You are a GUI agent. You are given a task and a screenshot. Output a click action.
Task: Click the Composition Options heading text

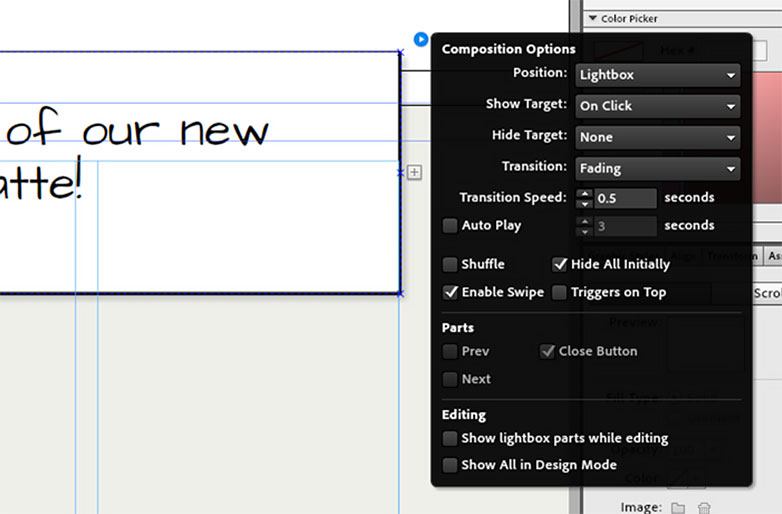pyautogui.click(x=508, y=49)
